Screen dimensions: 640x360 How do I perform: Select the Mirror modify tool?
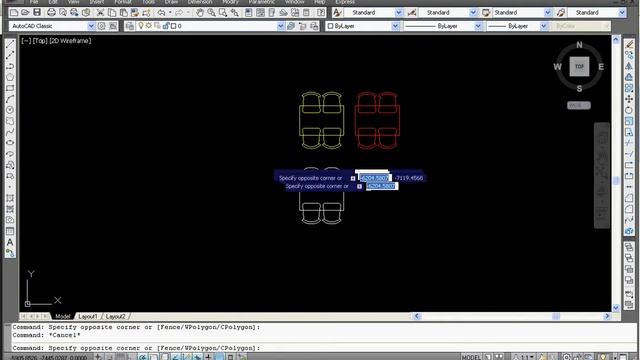pos(629,66)
